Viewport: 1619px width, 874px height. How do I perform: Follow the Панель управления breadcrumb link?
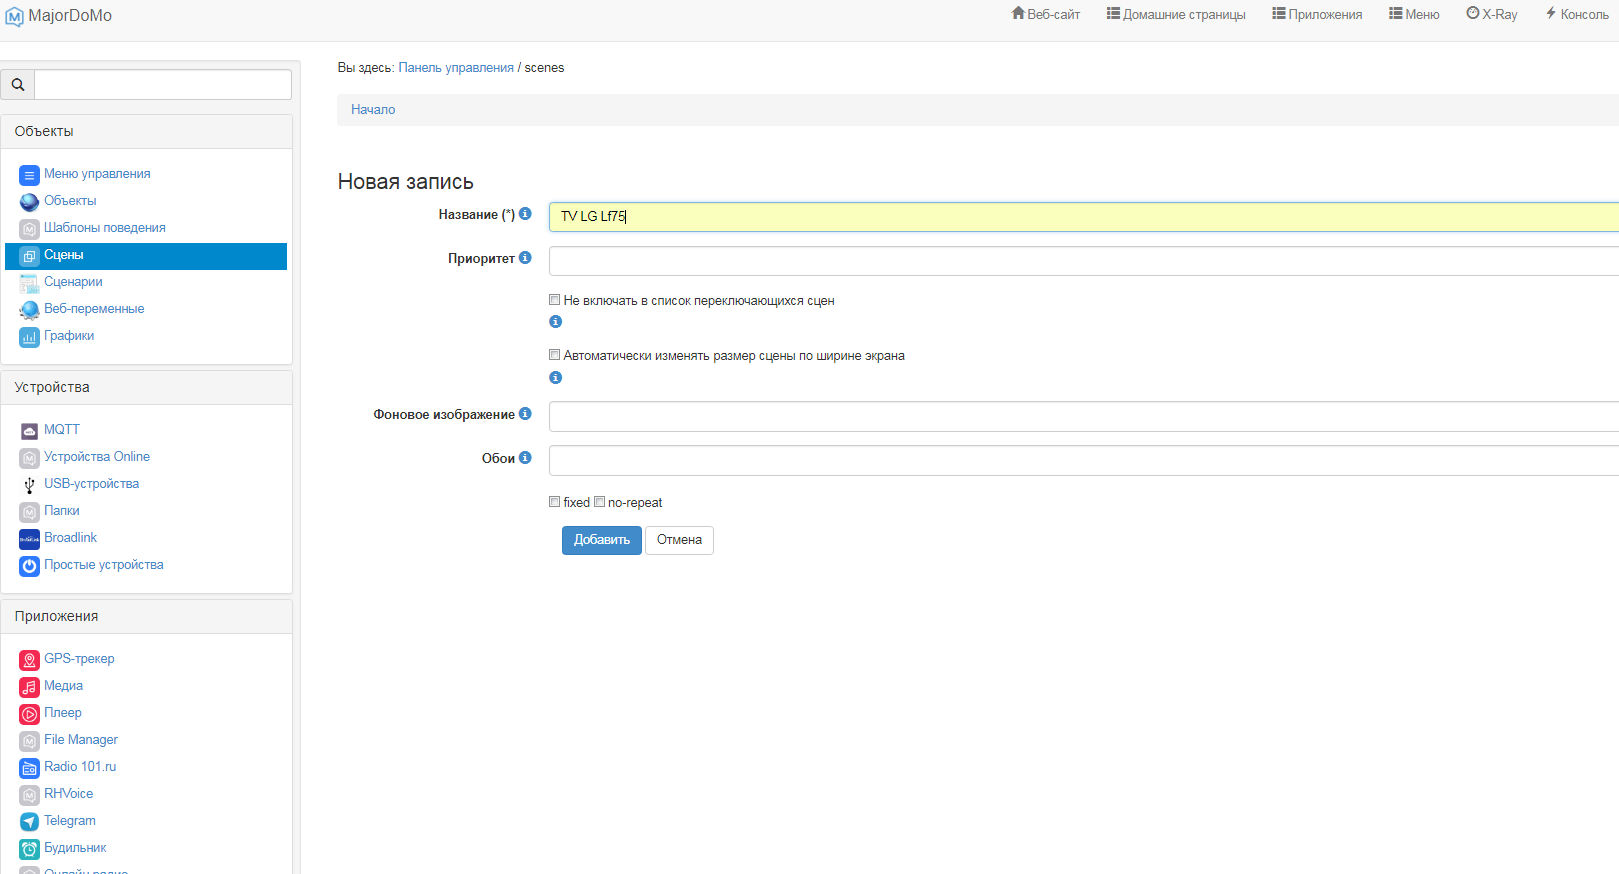point(456,68)
